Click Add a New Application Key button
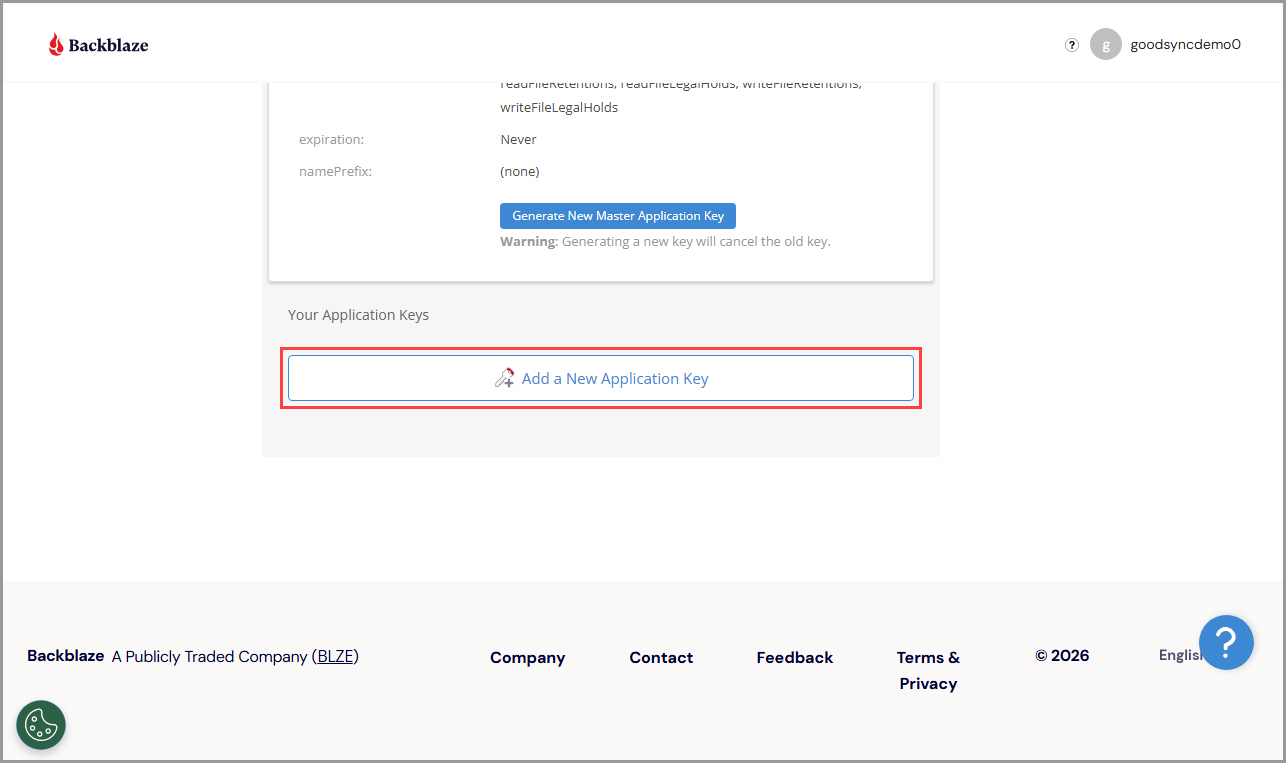Image resolution: width=1286 pixels, height=763 pixels. 601,378
